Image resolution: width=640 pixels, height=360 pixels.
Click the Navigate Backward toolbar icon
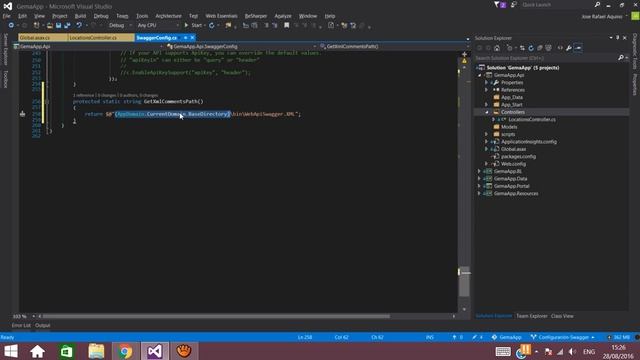[x=11, y=25]
